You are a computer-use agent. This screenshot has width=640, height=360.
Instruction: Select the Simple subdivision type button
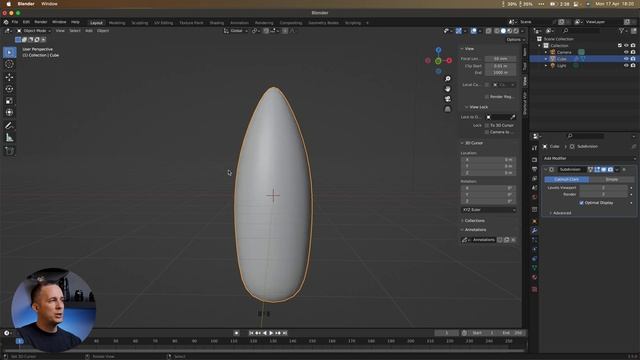[612, 180]
